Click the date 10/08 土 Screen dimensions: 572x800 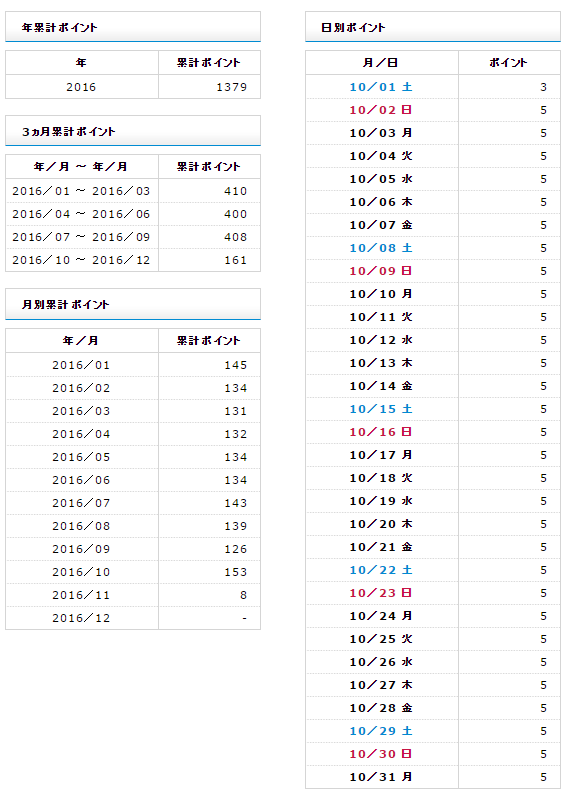381,247
